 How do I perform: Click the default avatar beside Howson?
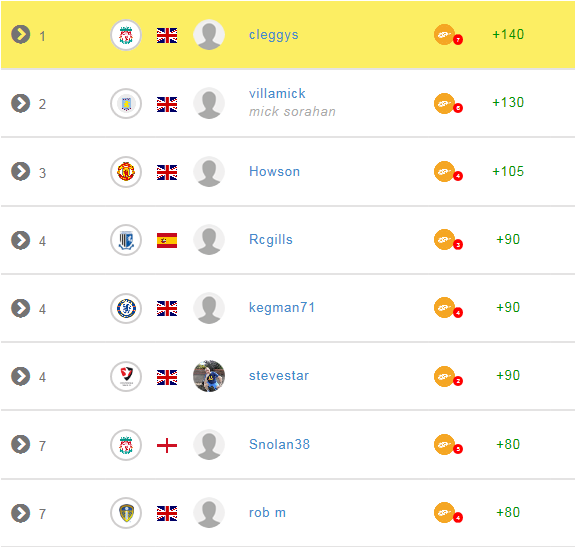[x=209, y=172]
